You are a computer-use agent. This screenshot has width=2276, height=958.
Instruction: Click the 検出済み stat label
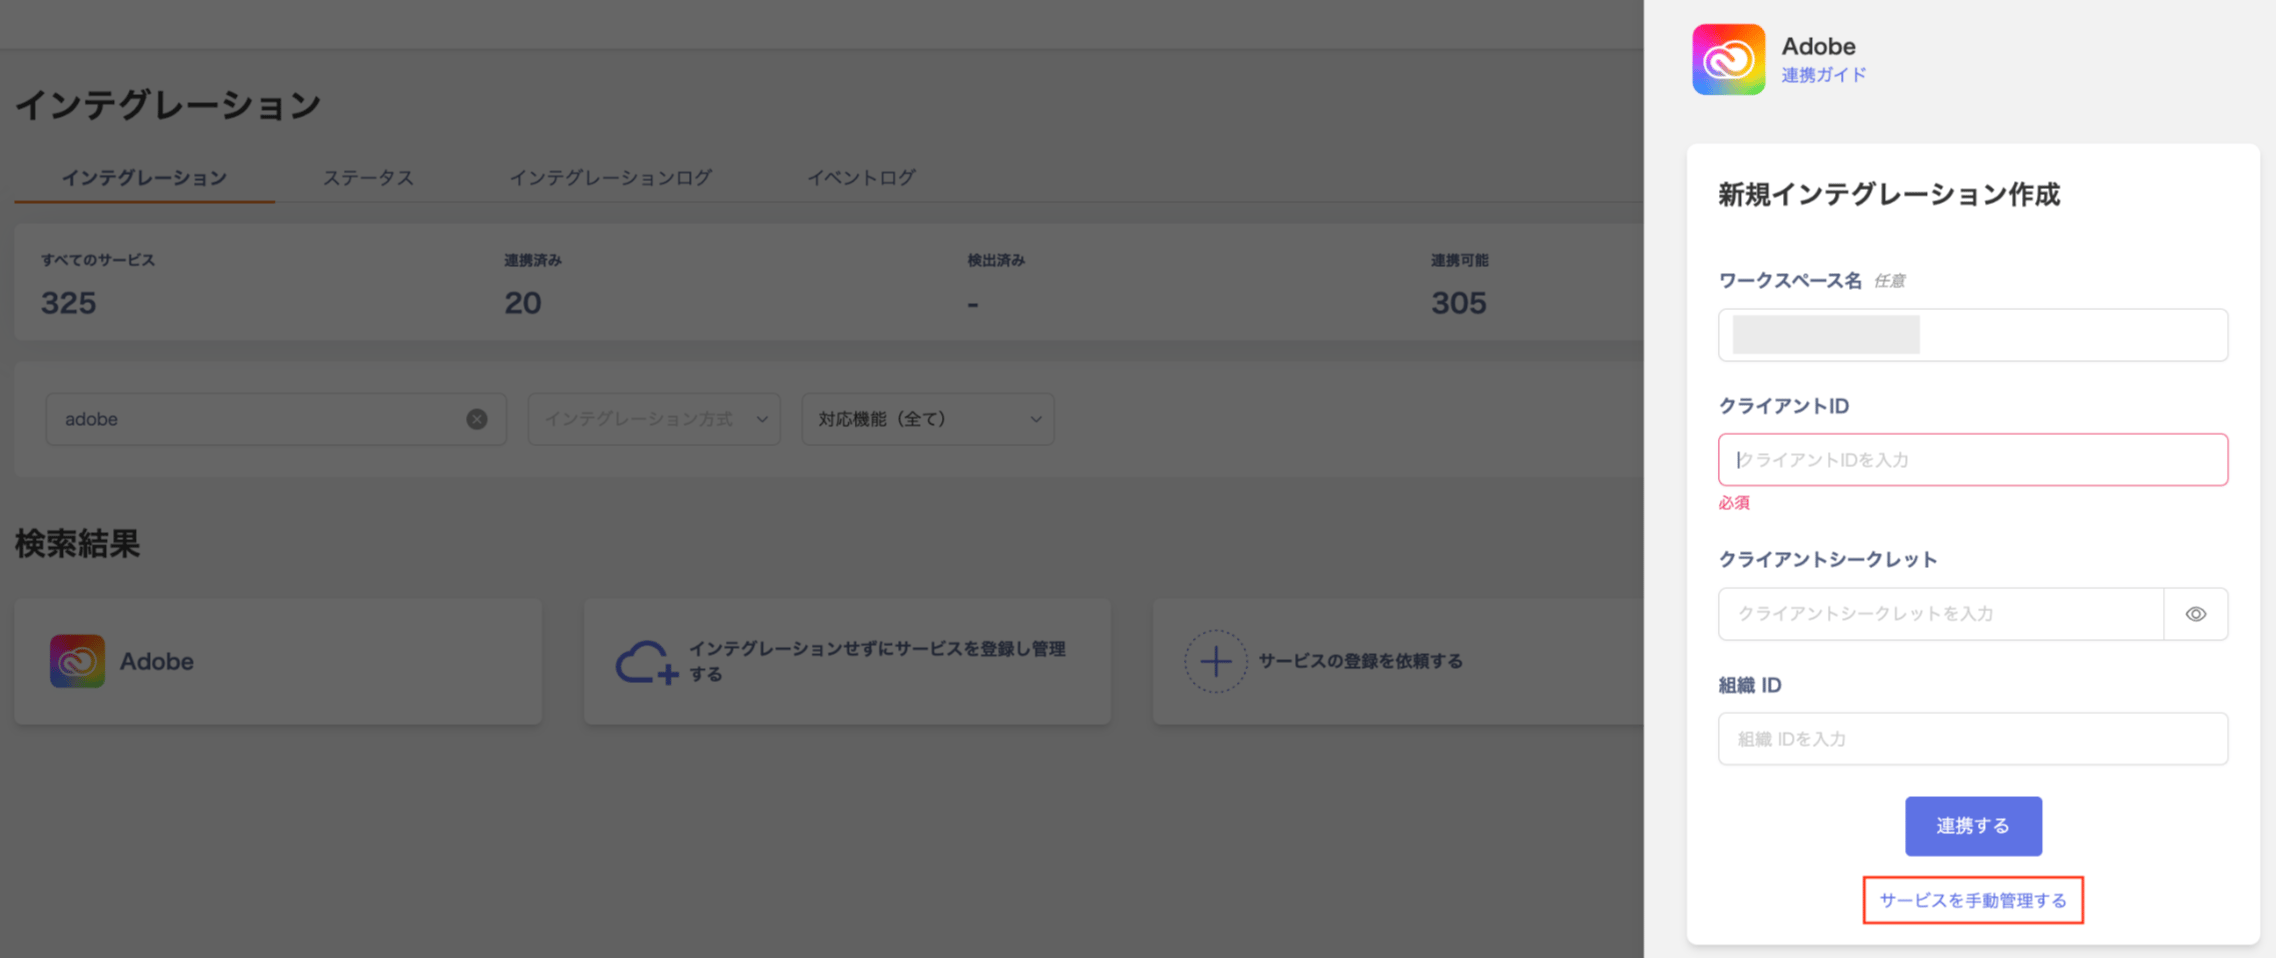996,260
